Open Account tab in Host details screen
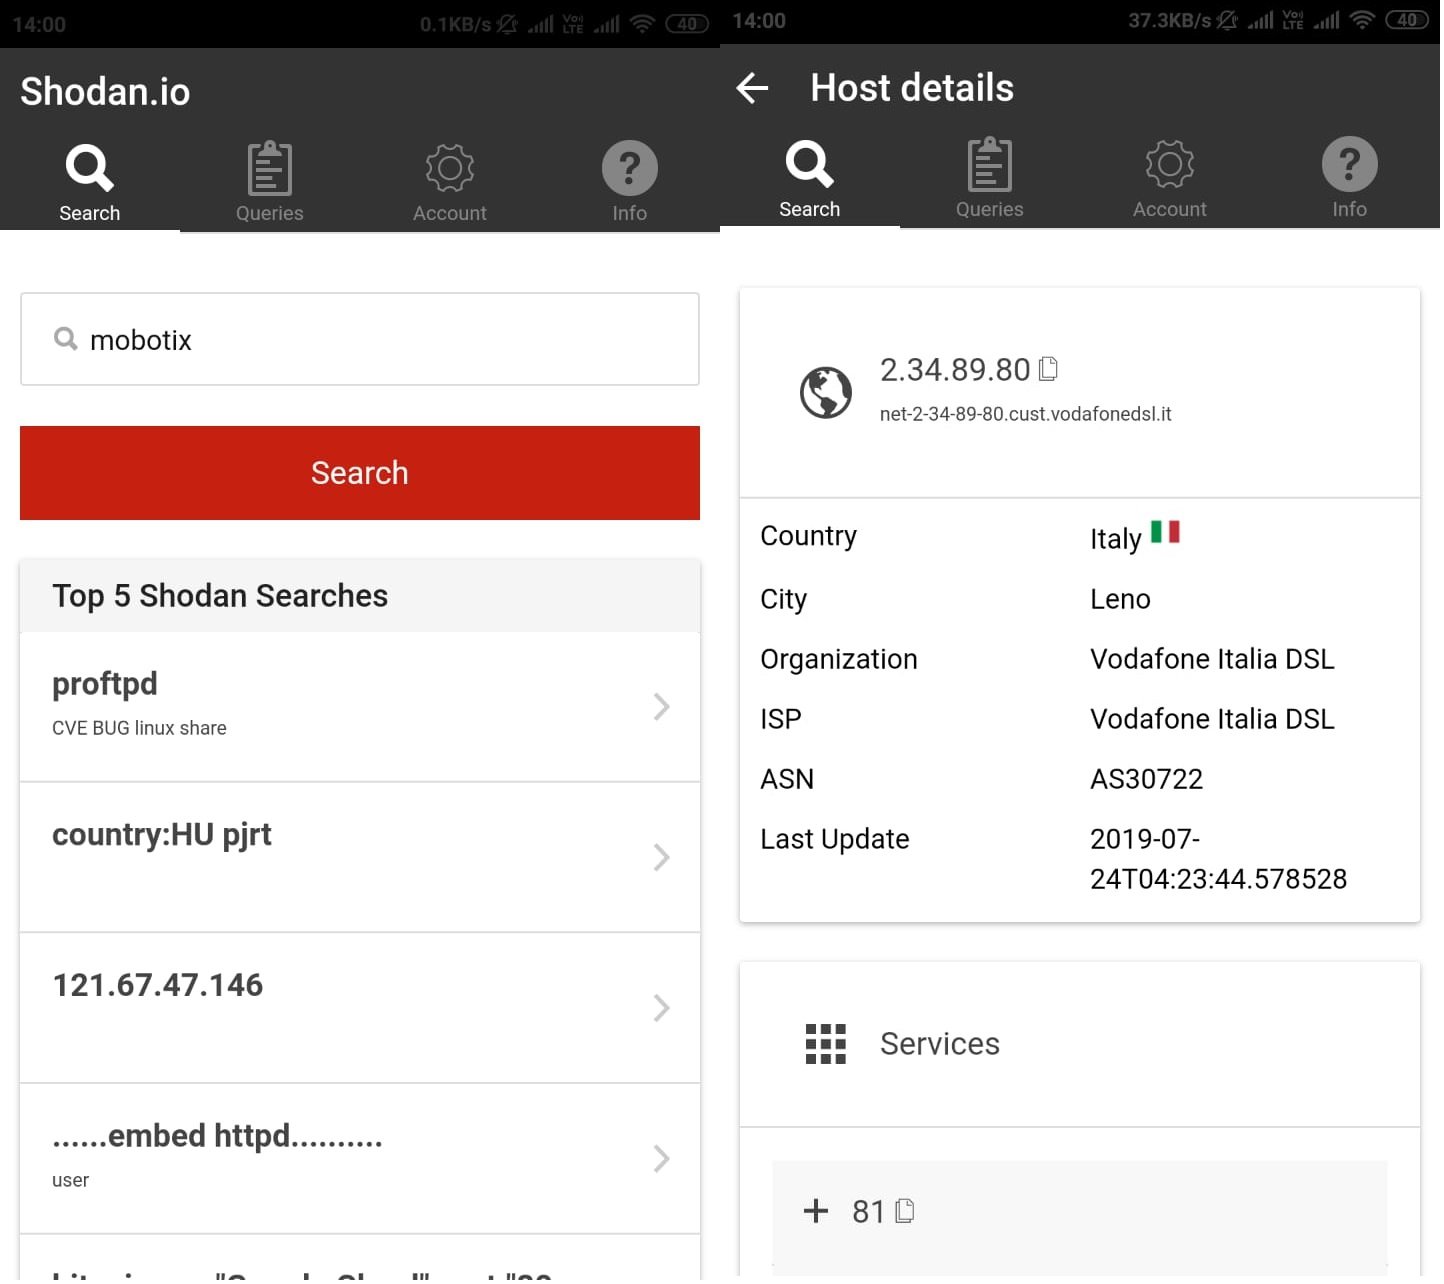 [x=1170, y=179]
